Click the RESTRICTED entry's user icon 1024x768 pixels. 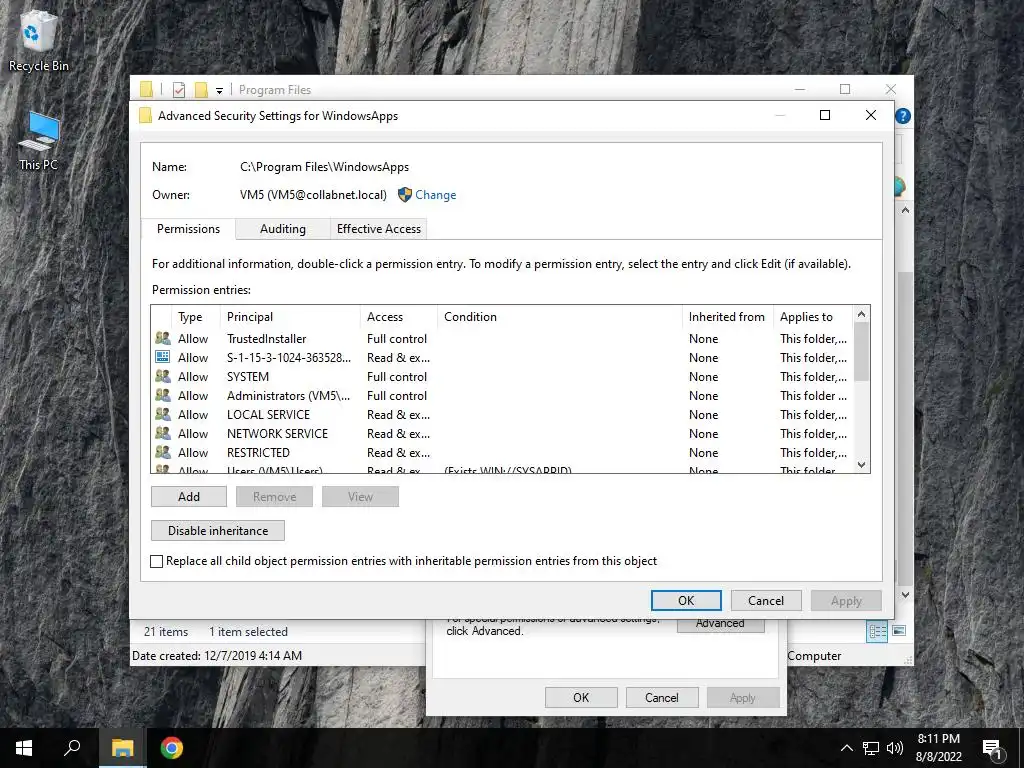click(x=163, y=452)
